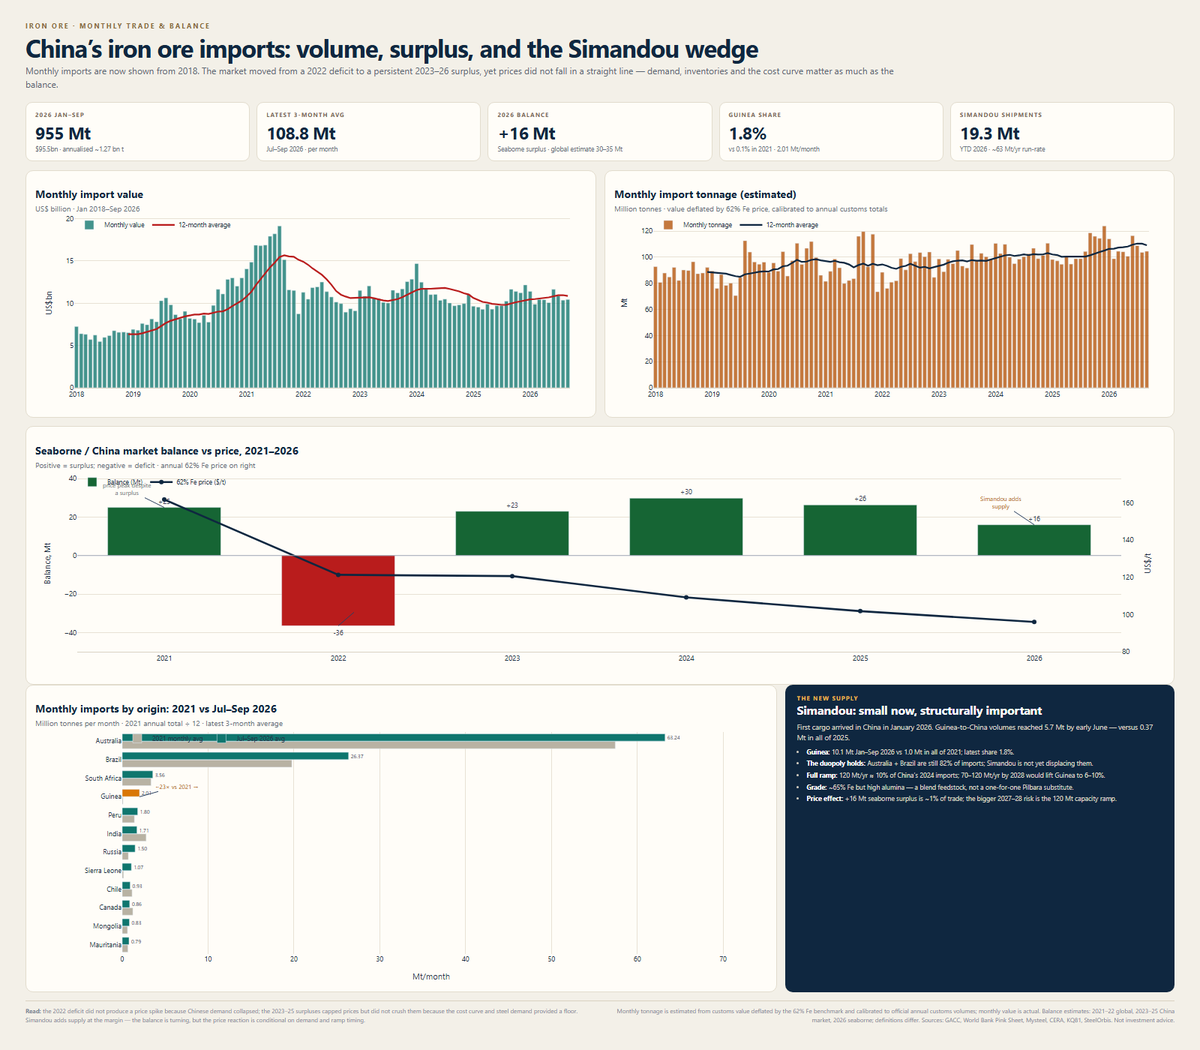Click the +30 label above the 2024 bar
Screen dimensions: 1200x1050
[686, 492]
